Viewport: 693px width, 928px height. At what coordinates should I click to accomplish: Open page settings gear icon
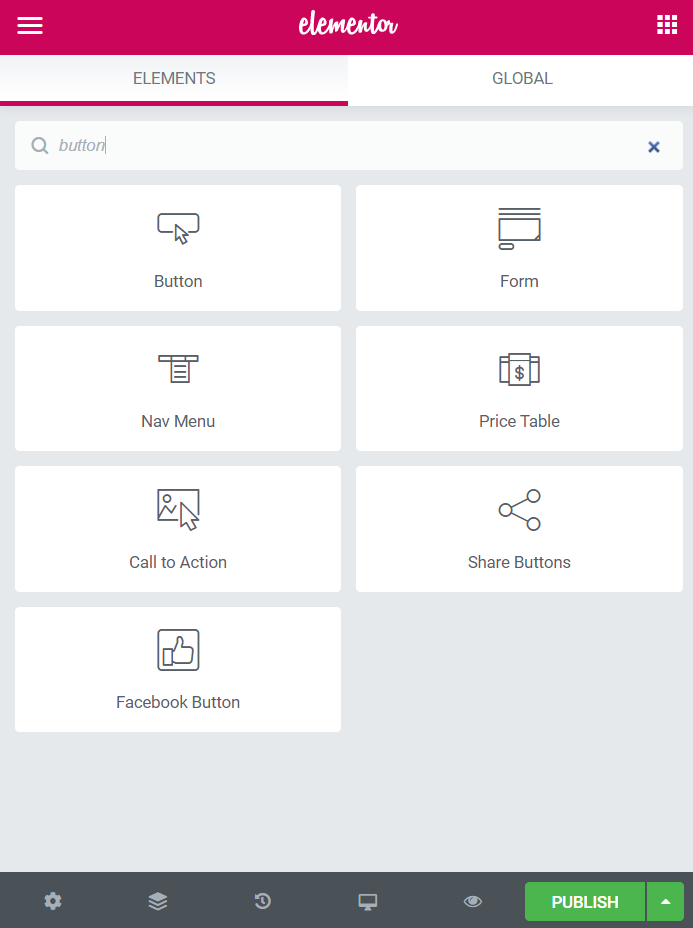tap(53, 901)
